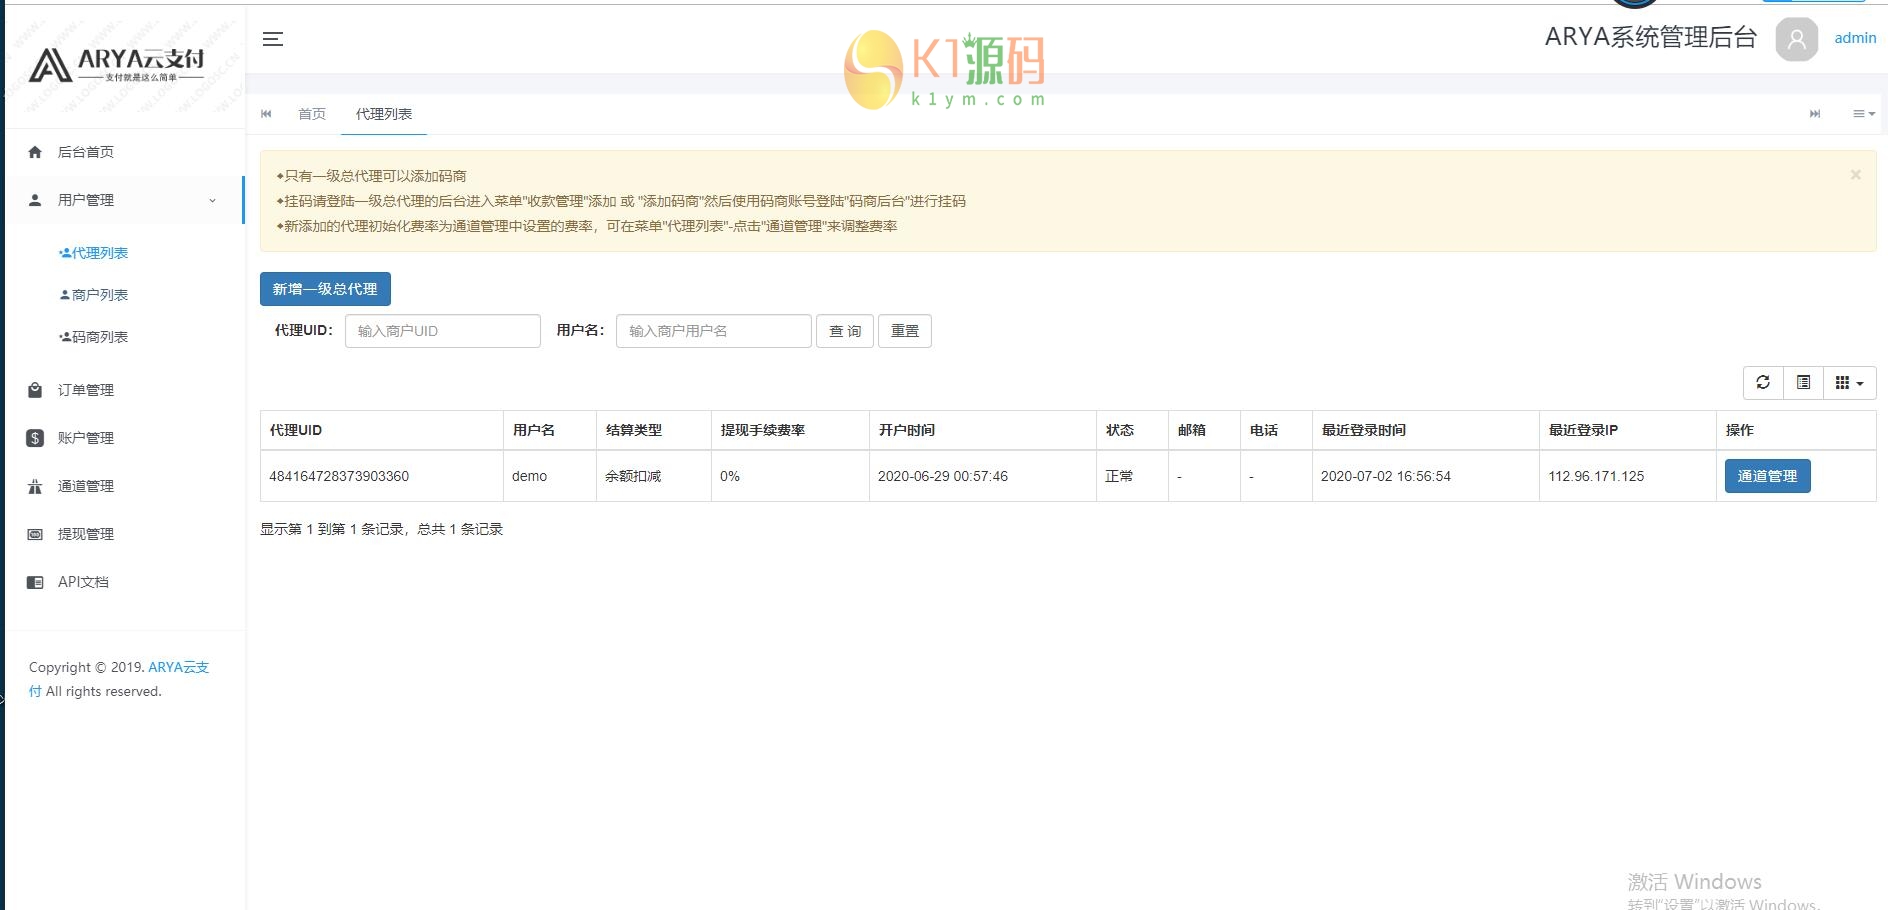Open the tab options dropdown menu
The image size is (1888, 910).
(1864, 114)
